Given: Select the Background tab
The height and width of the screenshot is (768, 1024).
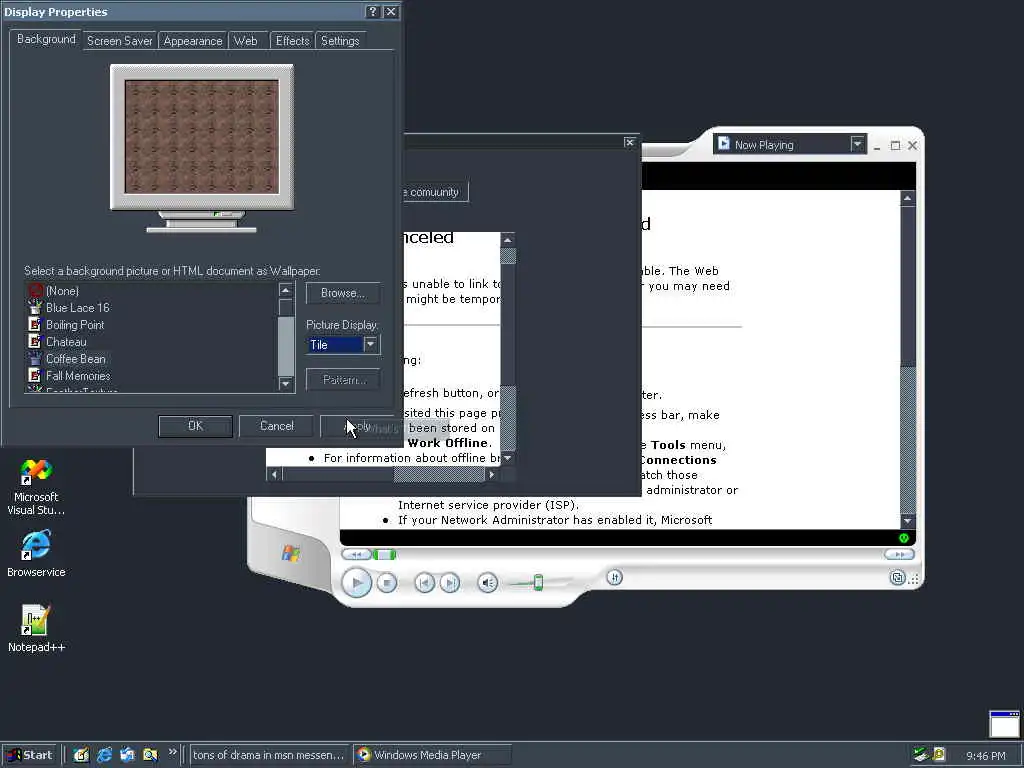Looking at the screenshot, I should 46,39.
